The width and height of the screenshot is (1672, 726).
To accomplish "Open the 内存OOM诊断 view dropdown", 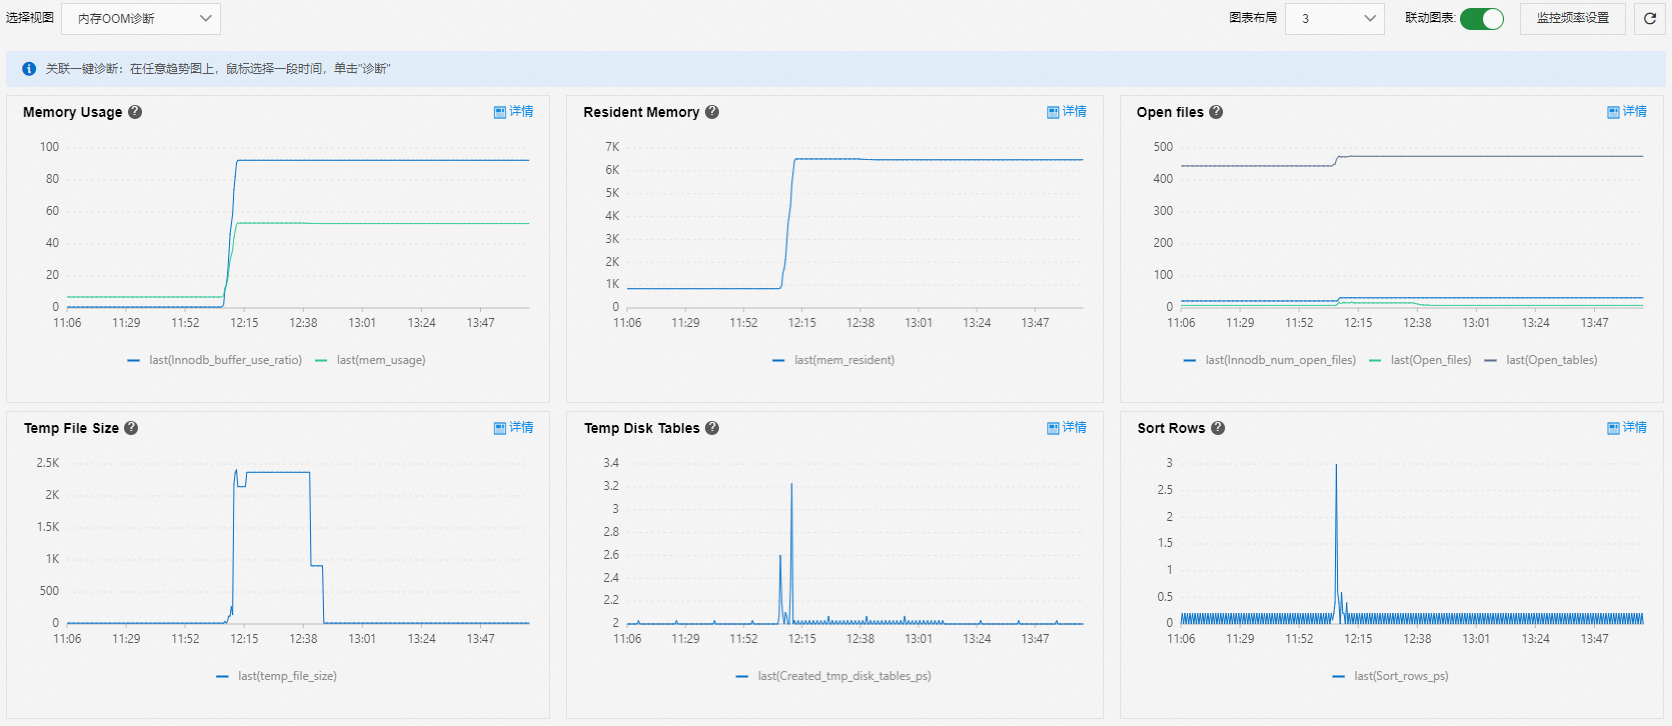I will coord(141,19).
